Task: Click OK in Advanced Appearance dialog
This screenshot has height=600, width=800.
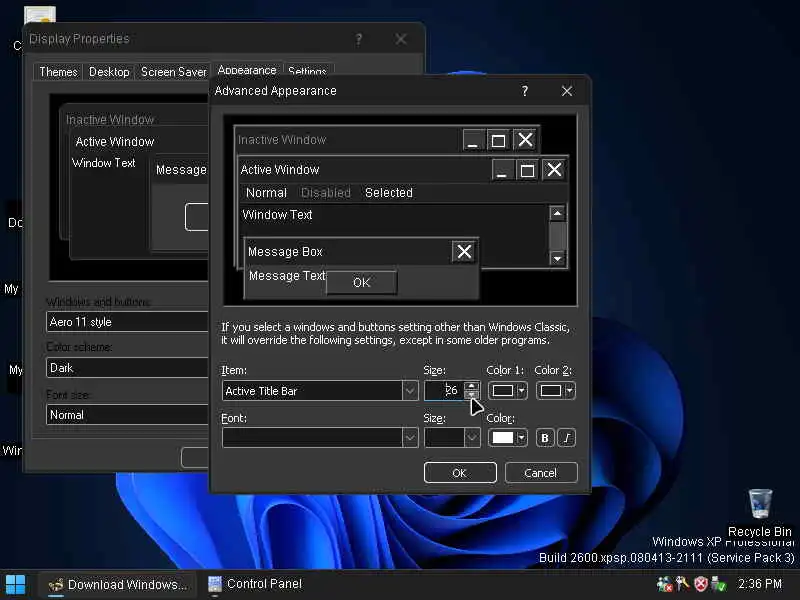Action: 460,473
